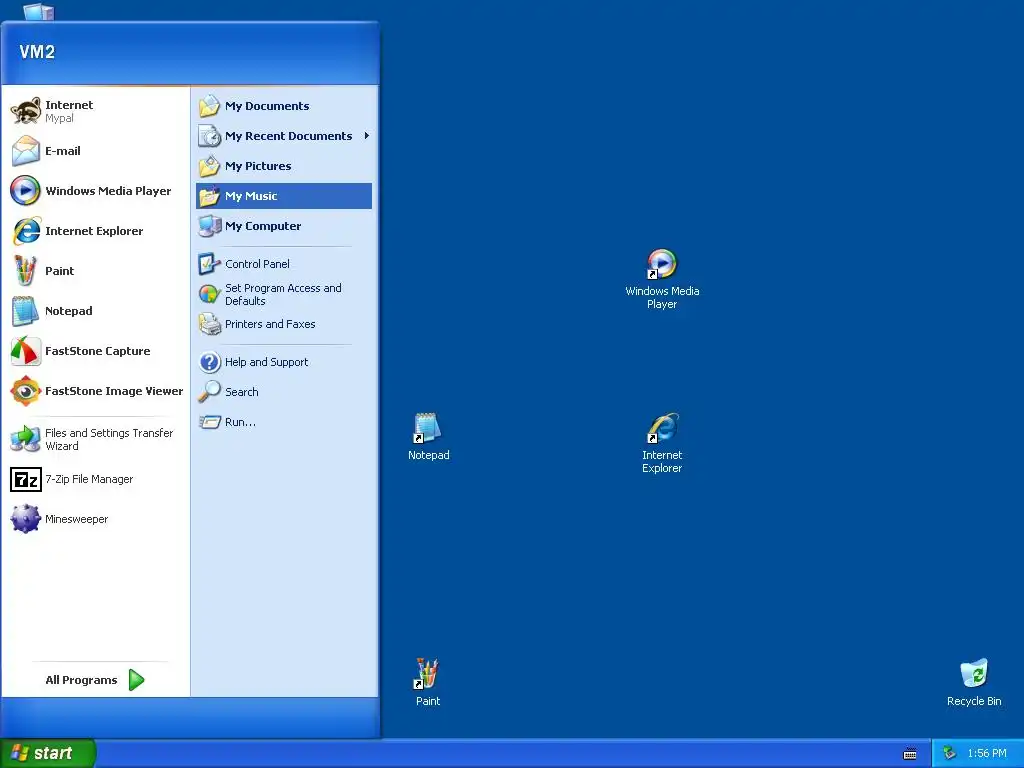Open Printers and Faxes
This screenshot has height=768, width=1024.
coord(283,324)
